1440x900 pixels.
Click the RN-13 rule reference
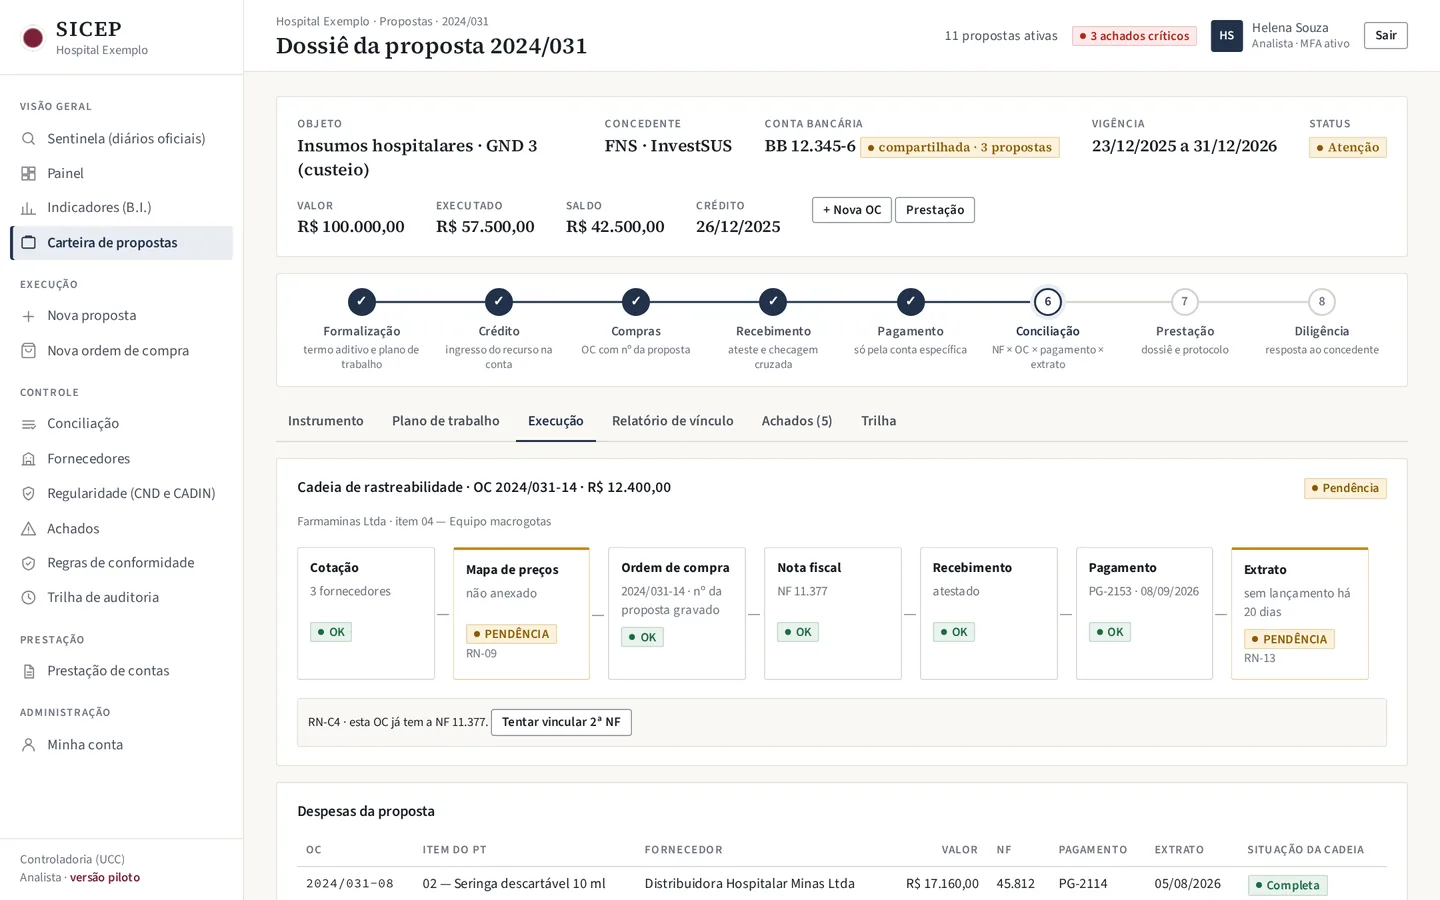pyautogui.click(x=1259, y=659)
